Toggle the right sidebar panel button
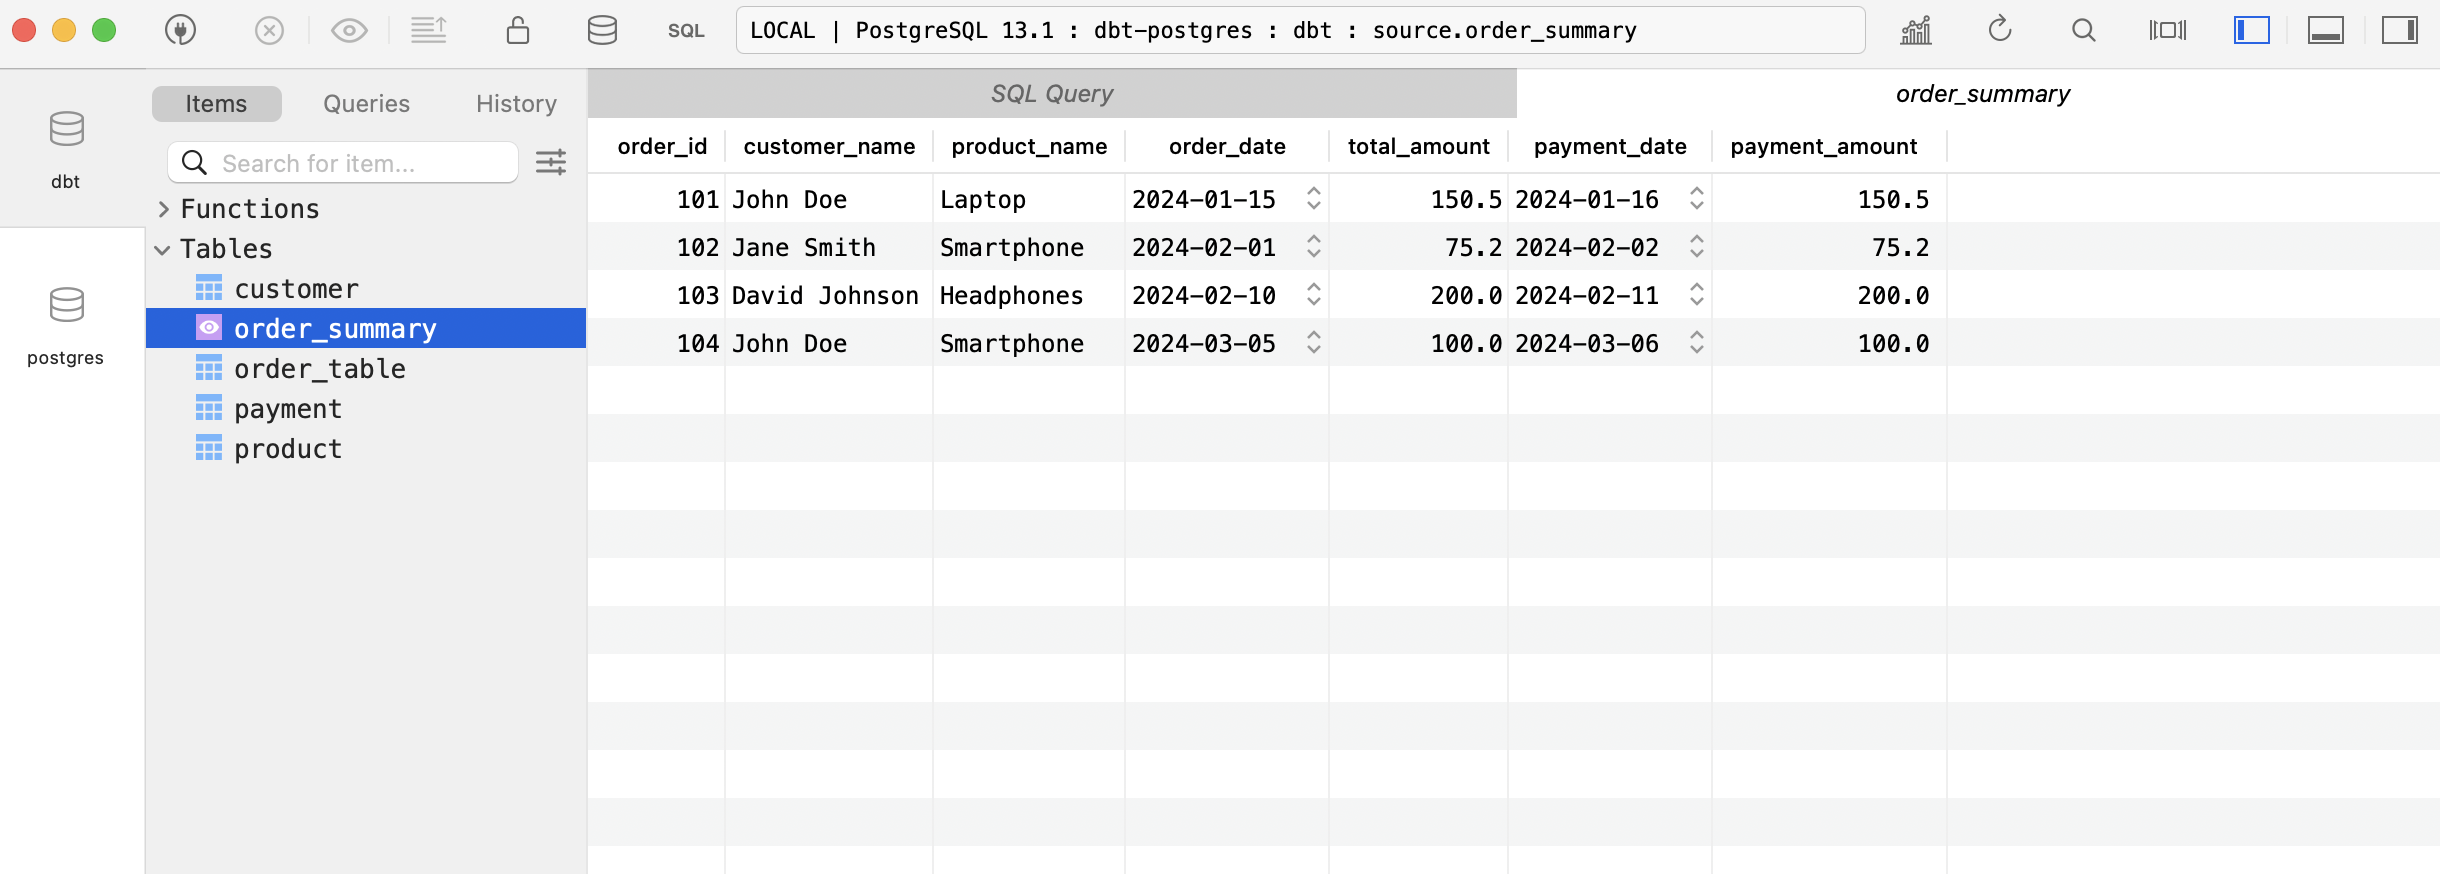The width and height of the screenshot is (2440, 874). [x=2400, y=30]
